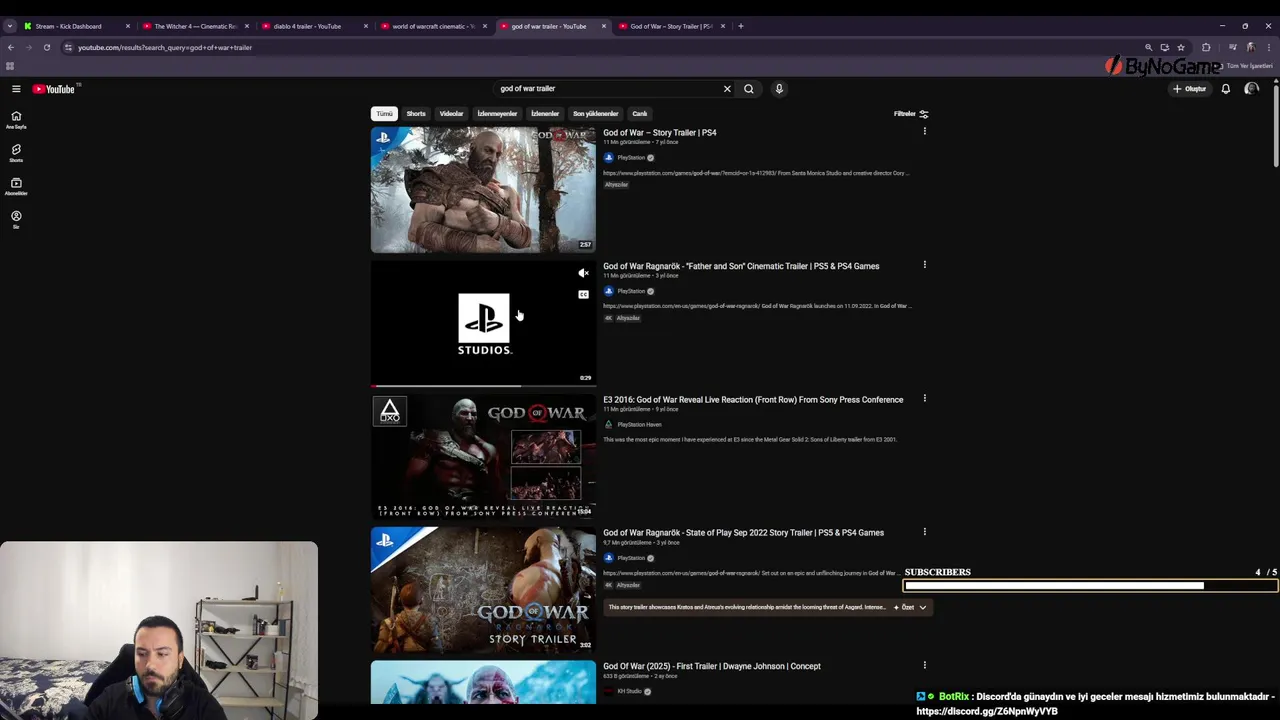Select the Shorts filter chip
The height and width of the screenshot is (720, 1280).
[416, 114]
